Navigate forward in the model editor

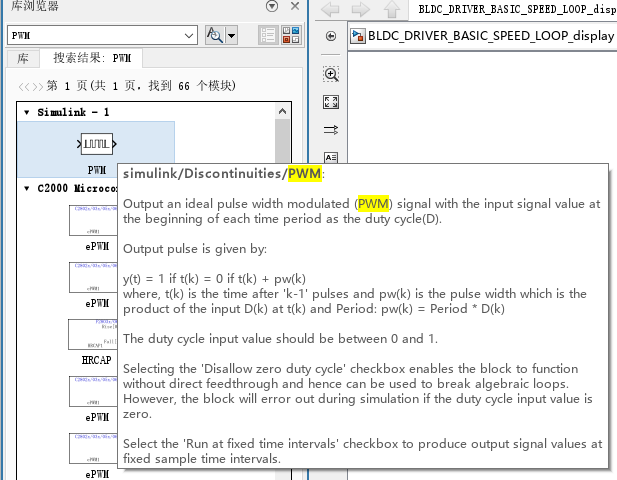pos(361,9)
